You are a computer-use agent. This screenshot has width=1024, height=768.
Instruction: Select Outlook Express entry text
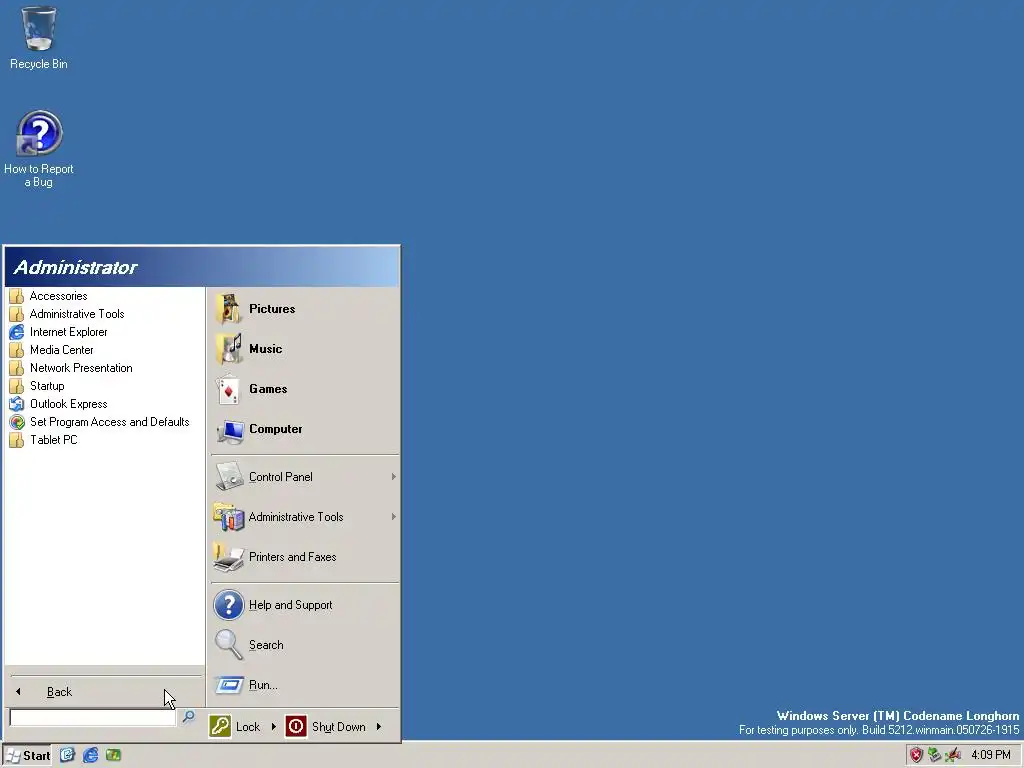click(69, 404)
